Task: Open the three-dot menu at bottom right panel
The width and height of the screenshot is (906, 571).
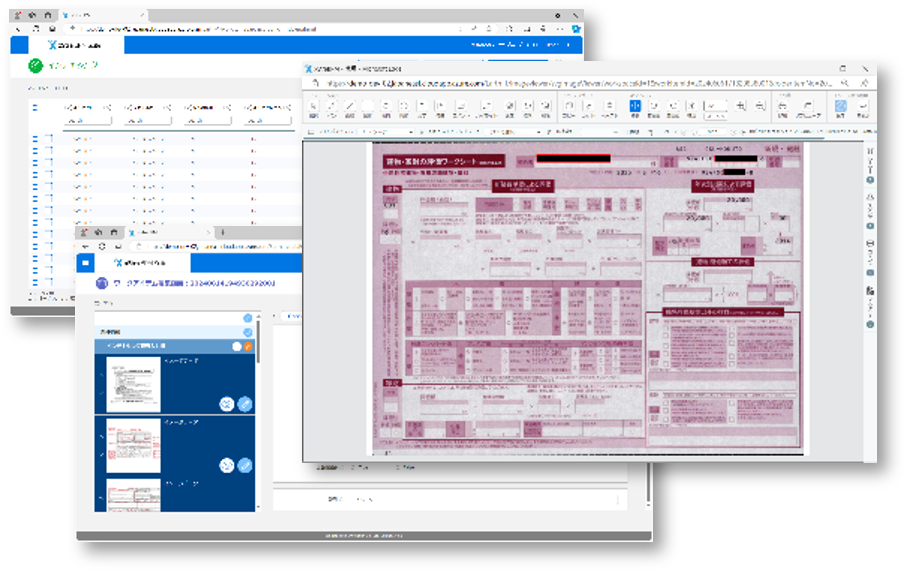Action: point(617,499)
